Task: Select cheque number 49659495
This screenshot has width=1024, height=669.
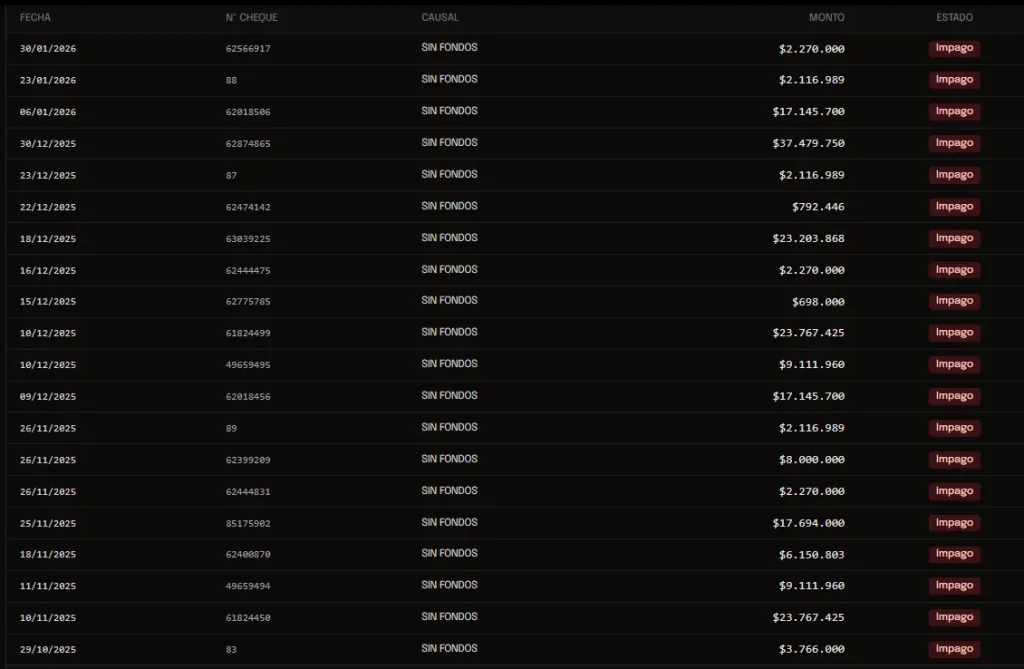Action: coord(248,365)
